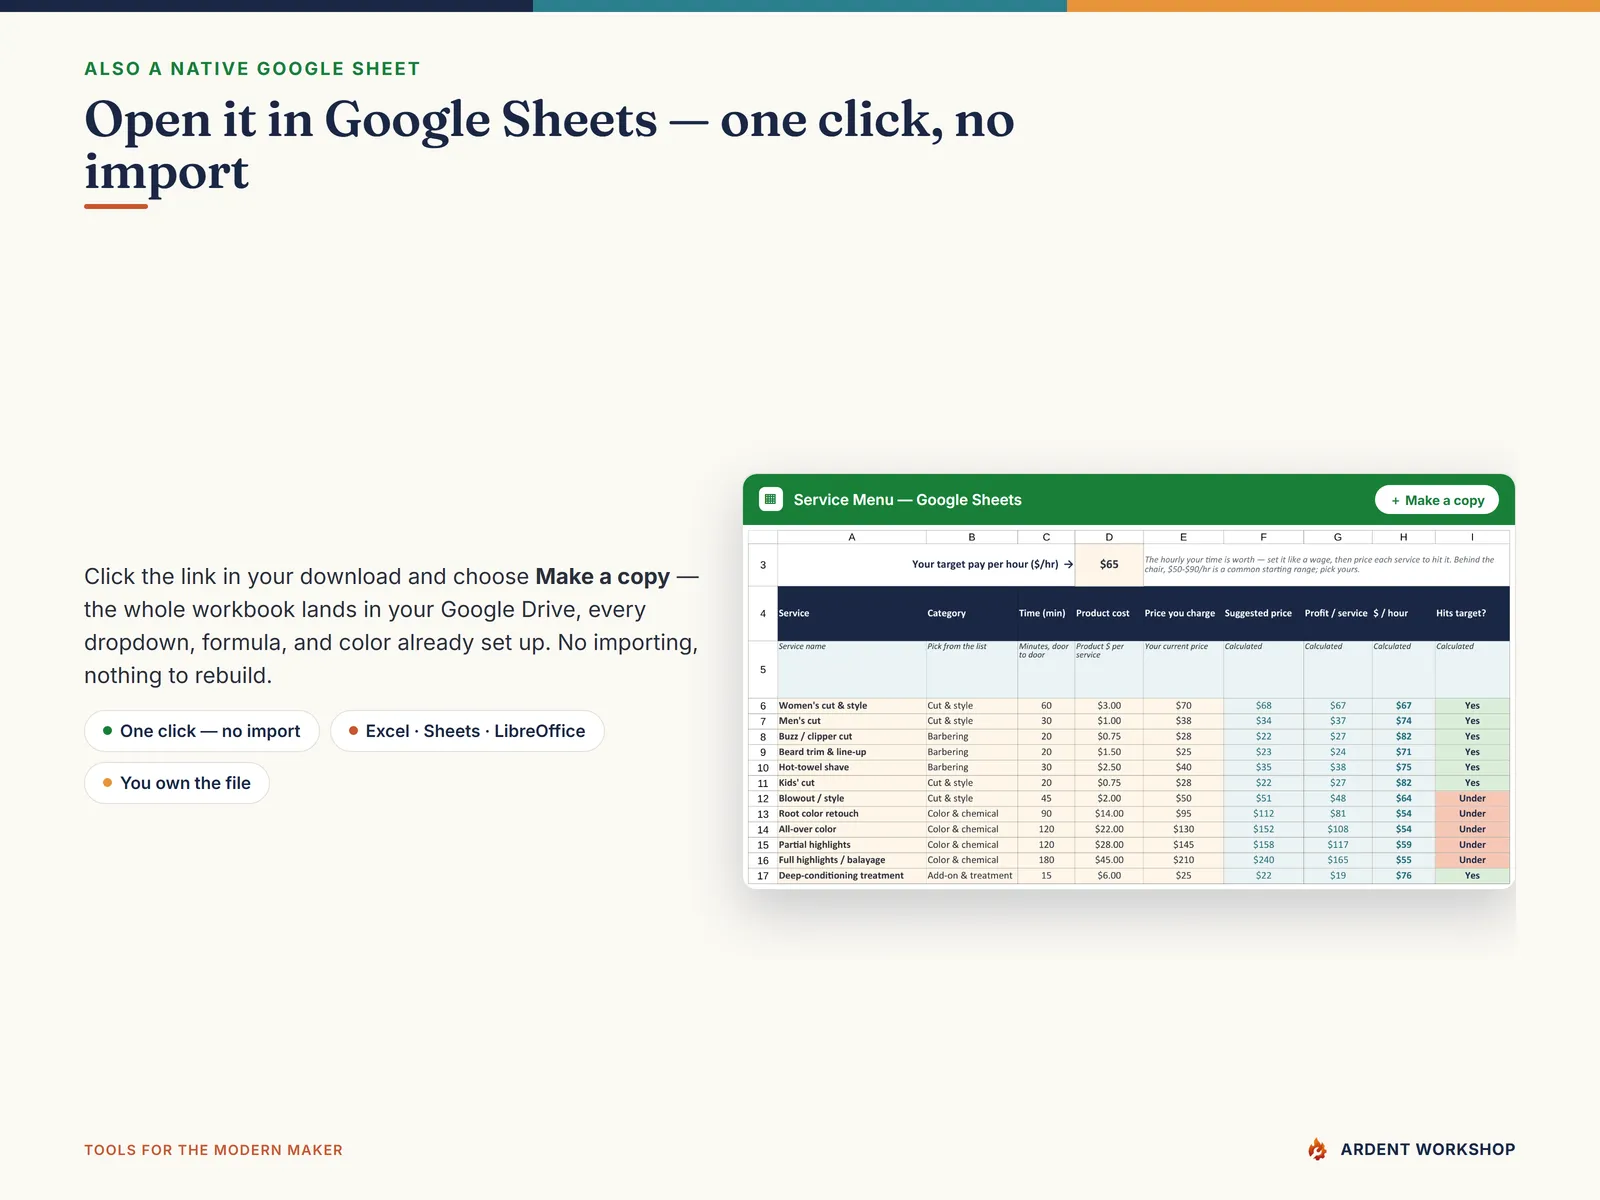Select the Partial highlights cell
Viewport: 1600px width, 1200px height.
tap(852, 845)
